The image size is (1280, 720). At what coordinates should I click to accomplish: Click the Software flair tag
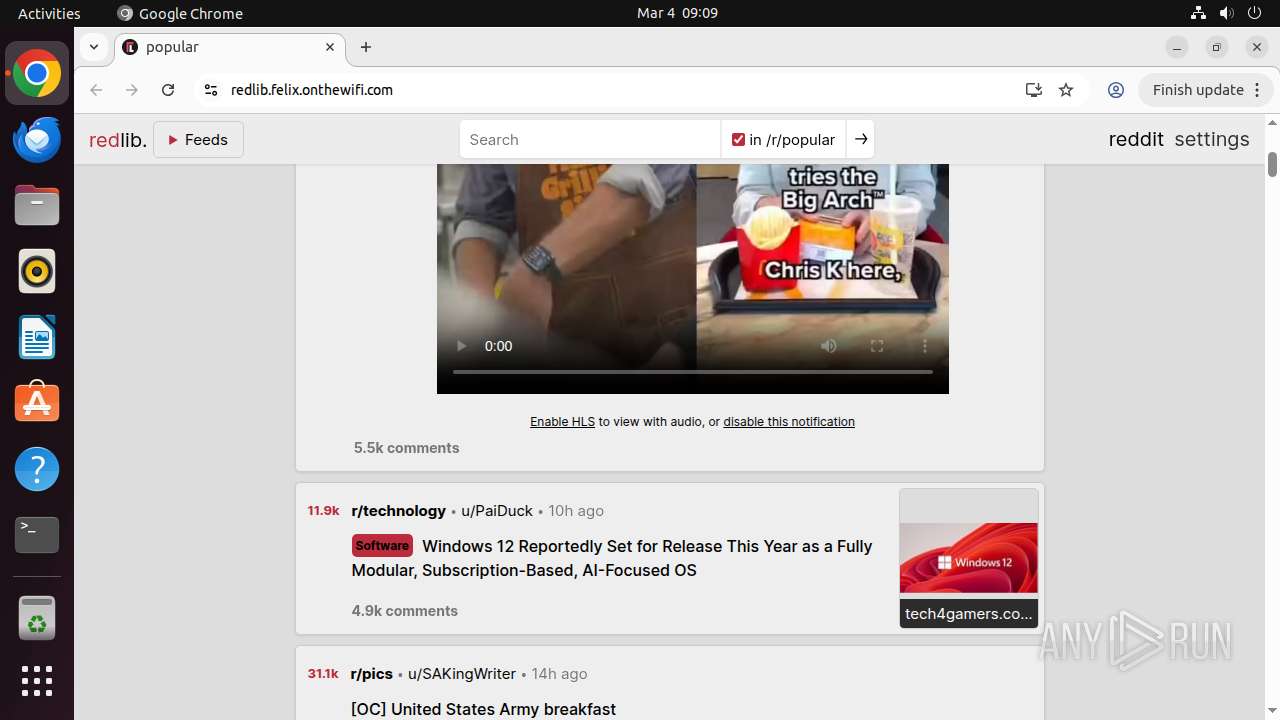(x=382, y=546)
